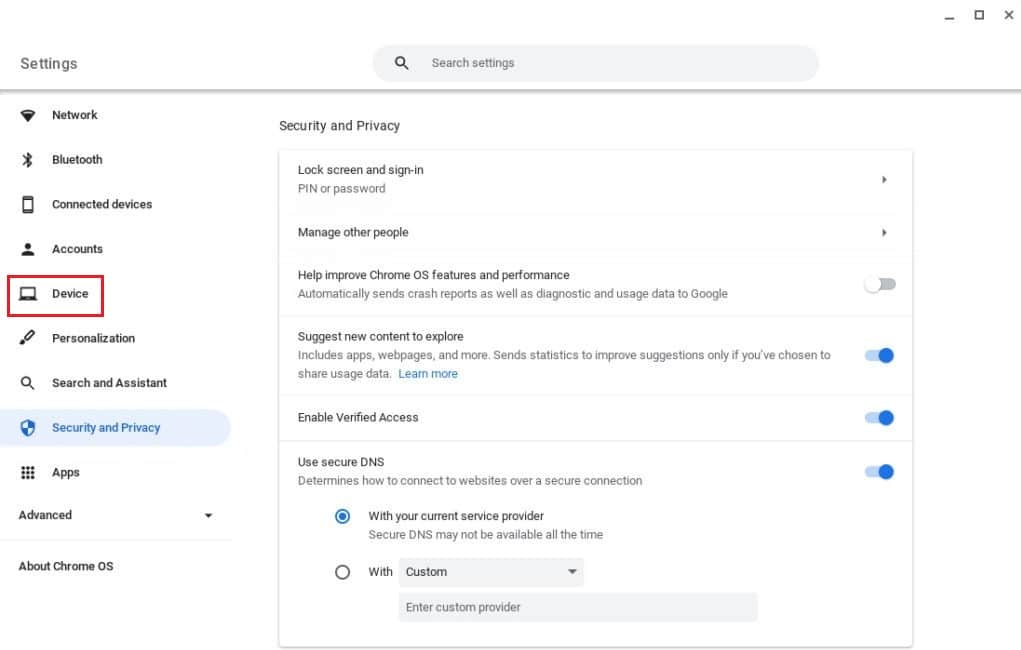Viewport: 1021px width, 650px height.
Task: Minimize the Settings window
Action: click(949, 16)
